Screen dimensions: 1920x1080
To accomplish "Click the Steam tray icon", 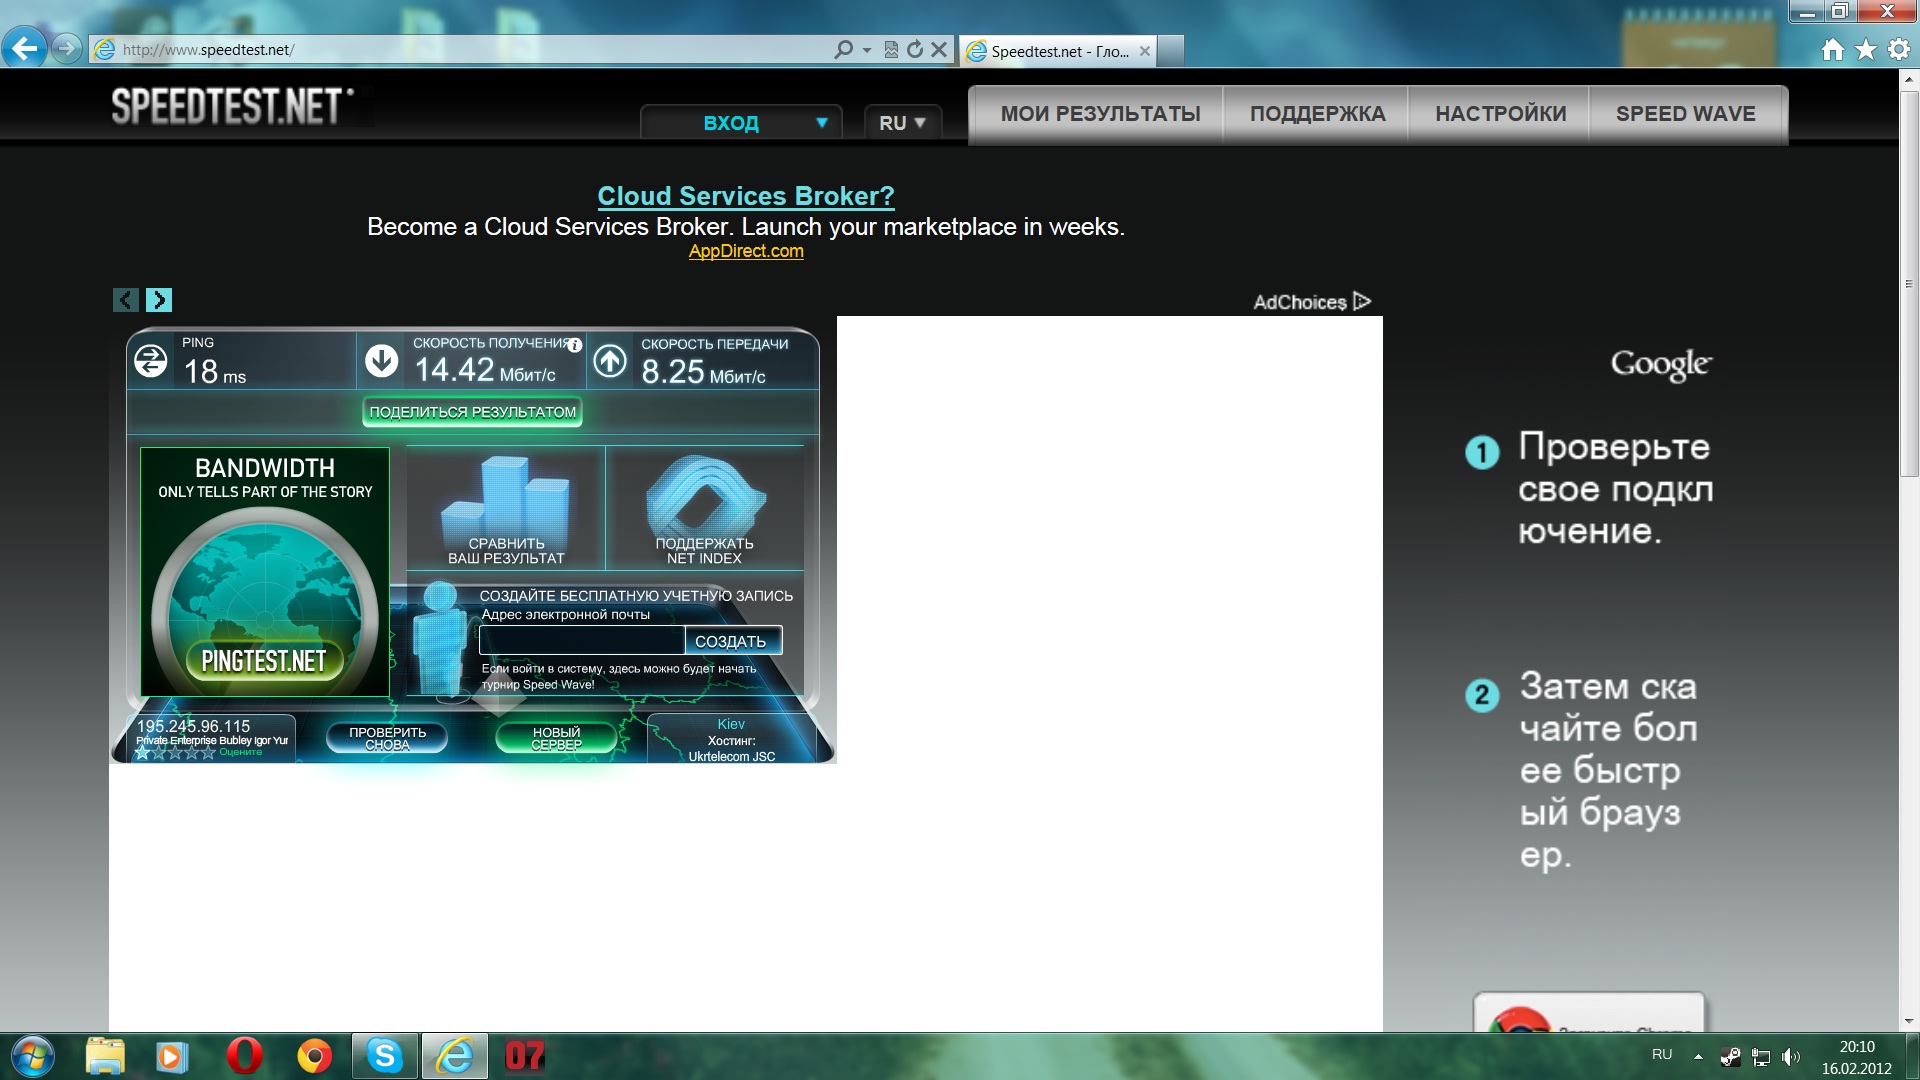I will click(x=1730, y=1056).
